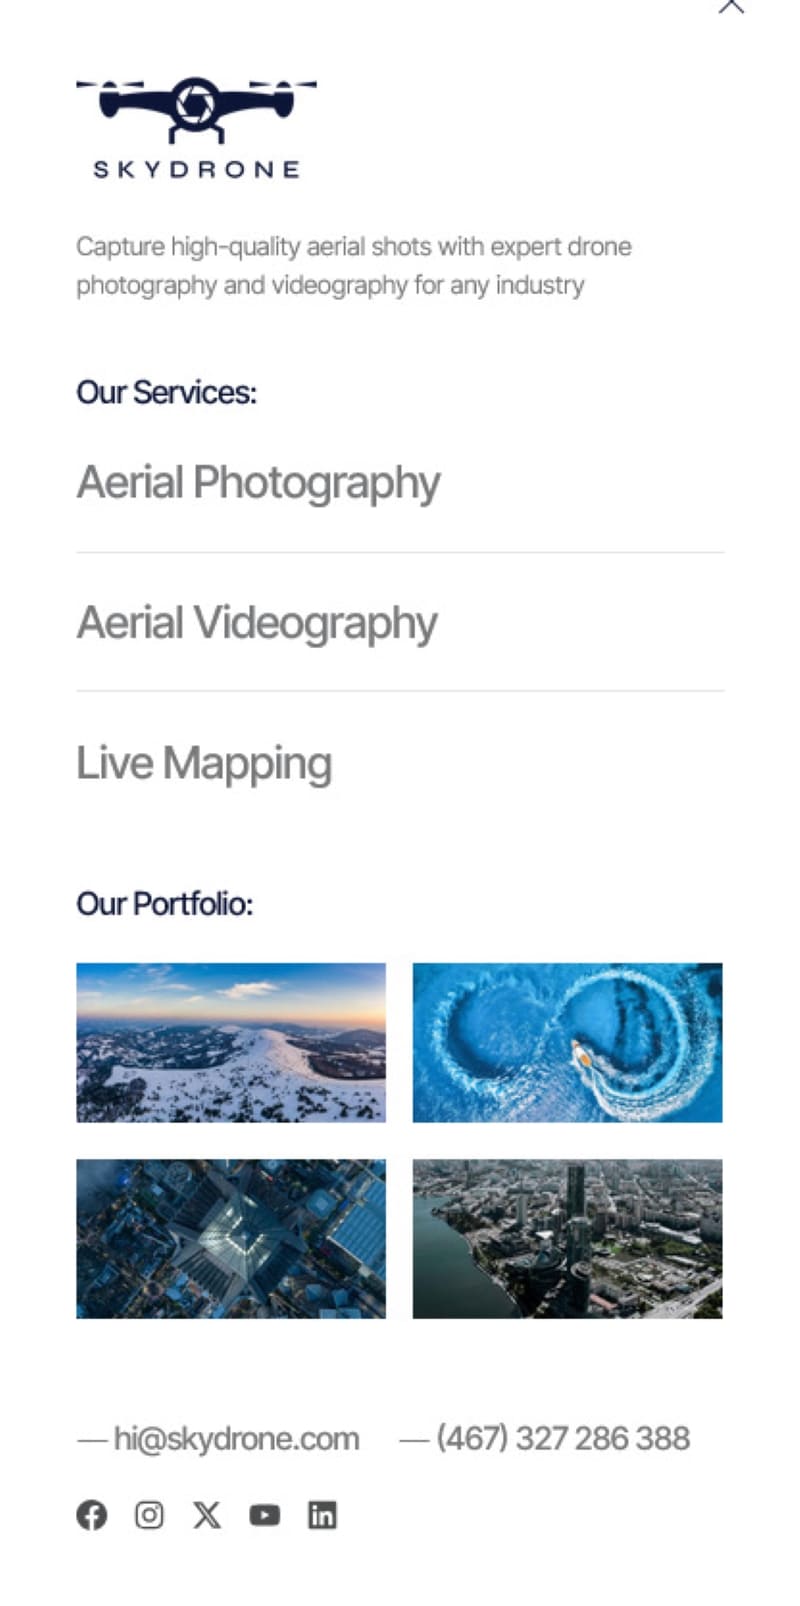Select the Live Mapping menu item
The height and width of the screenshot is (1606, 800).
[x=204, y=763]
